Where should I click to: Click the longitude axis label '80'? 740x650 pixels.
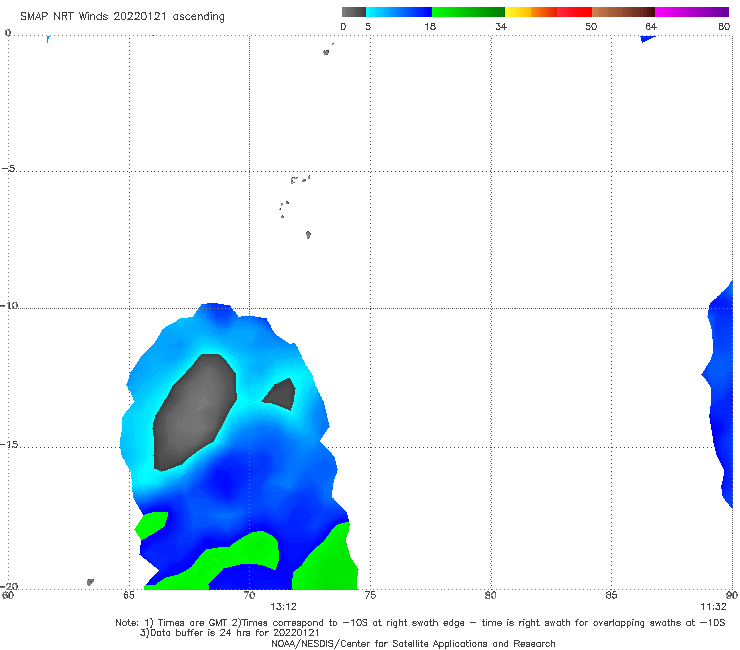coord(491,595)
